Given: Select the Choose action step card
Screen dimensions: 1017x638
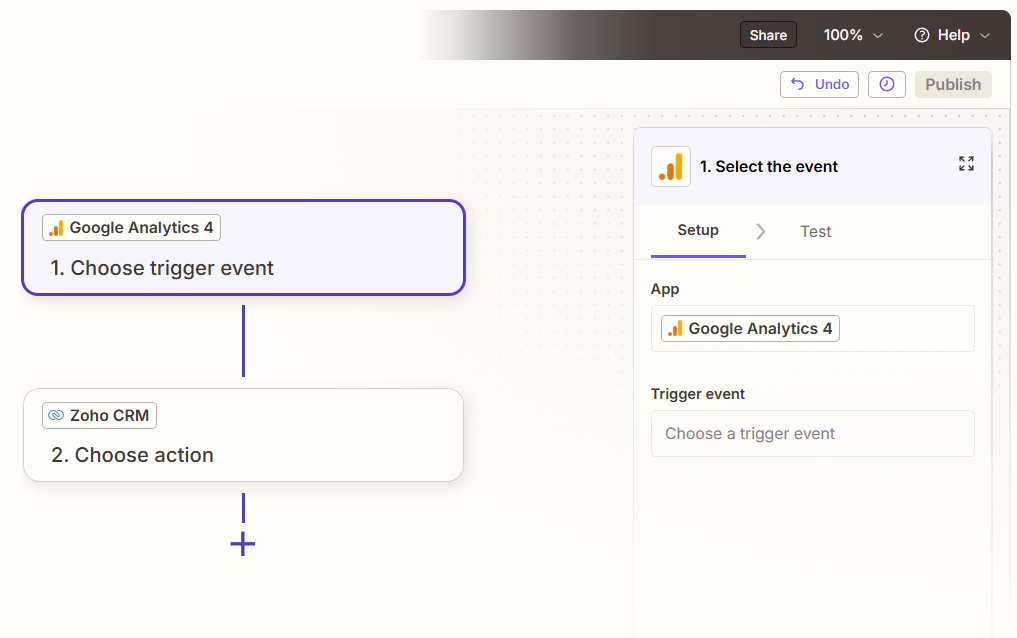Looking at the screenshot, I should tap(243, 435).
